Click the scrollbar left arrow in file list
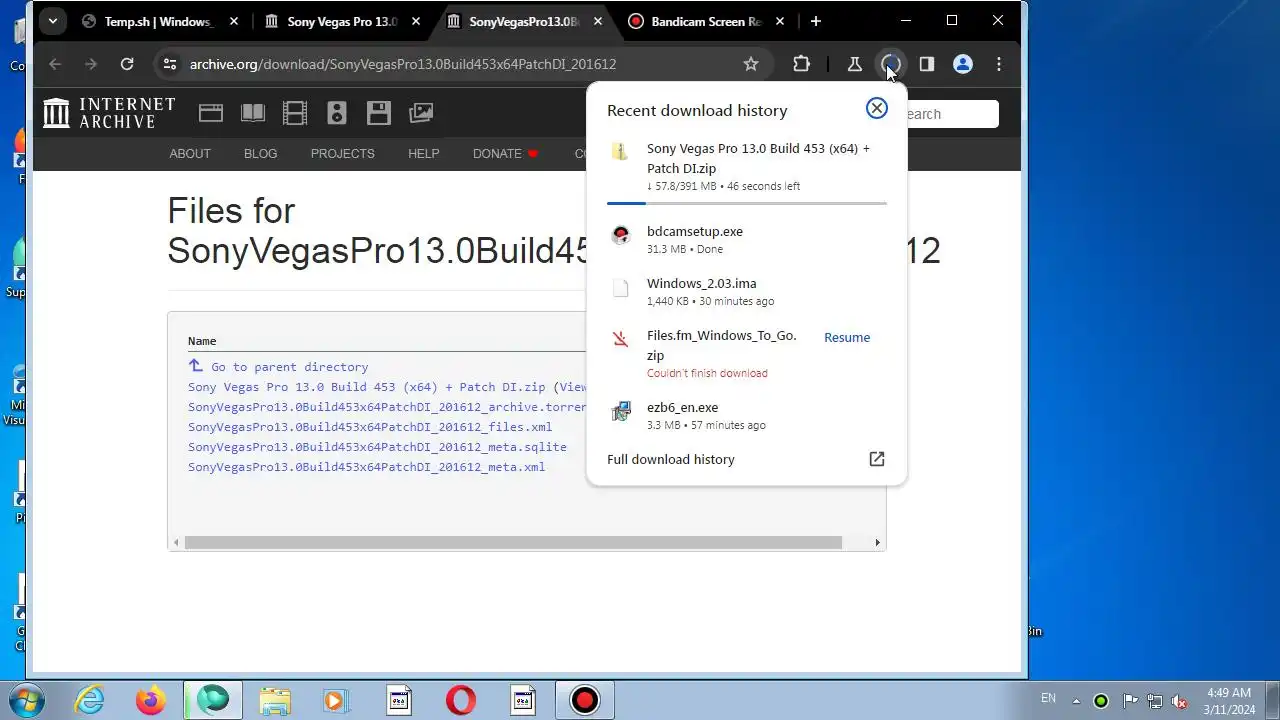This screenshot has width=1280, height=720. tap(176, 542)
